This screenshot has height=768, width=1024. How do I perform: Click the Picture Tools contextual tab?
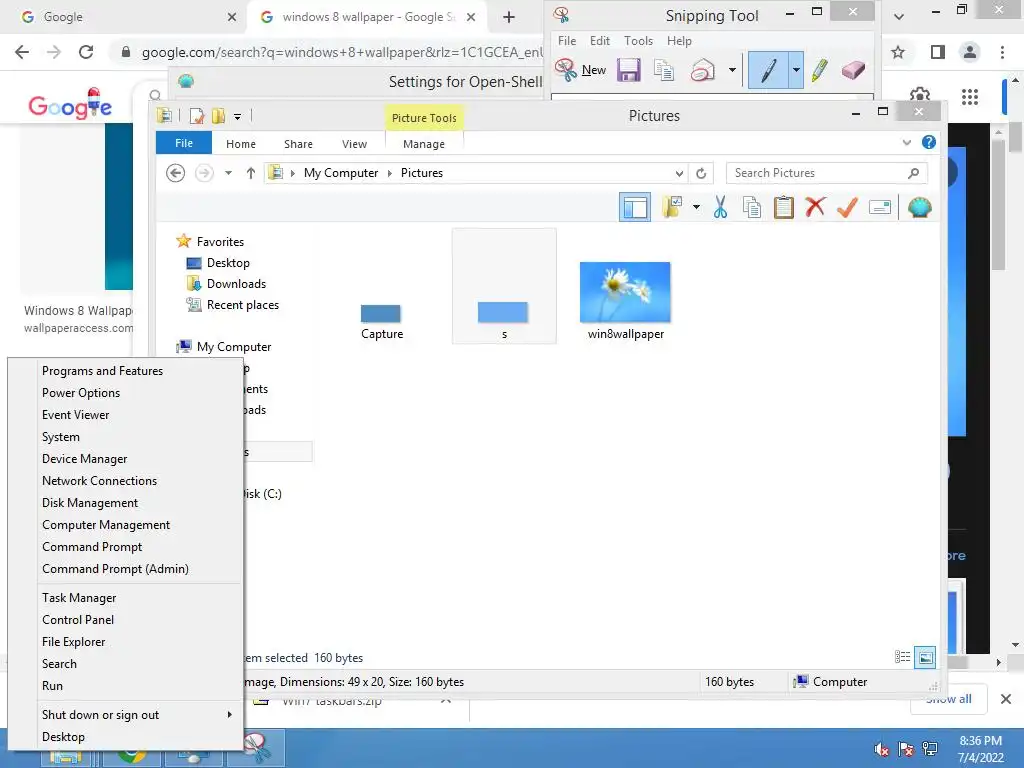coord(424,118)
